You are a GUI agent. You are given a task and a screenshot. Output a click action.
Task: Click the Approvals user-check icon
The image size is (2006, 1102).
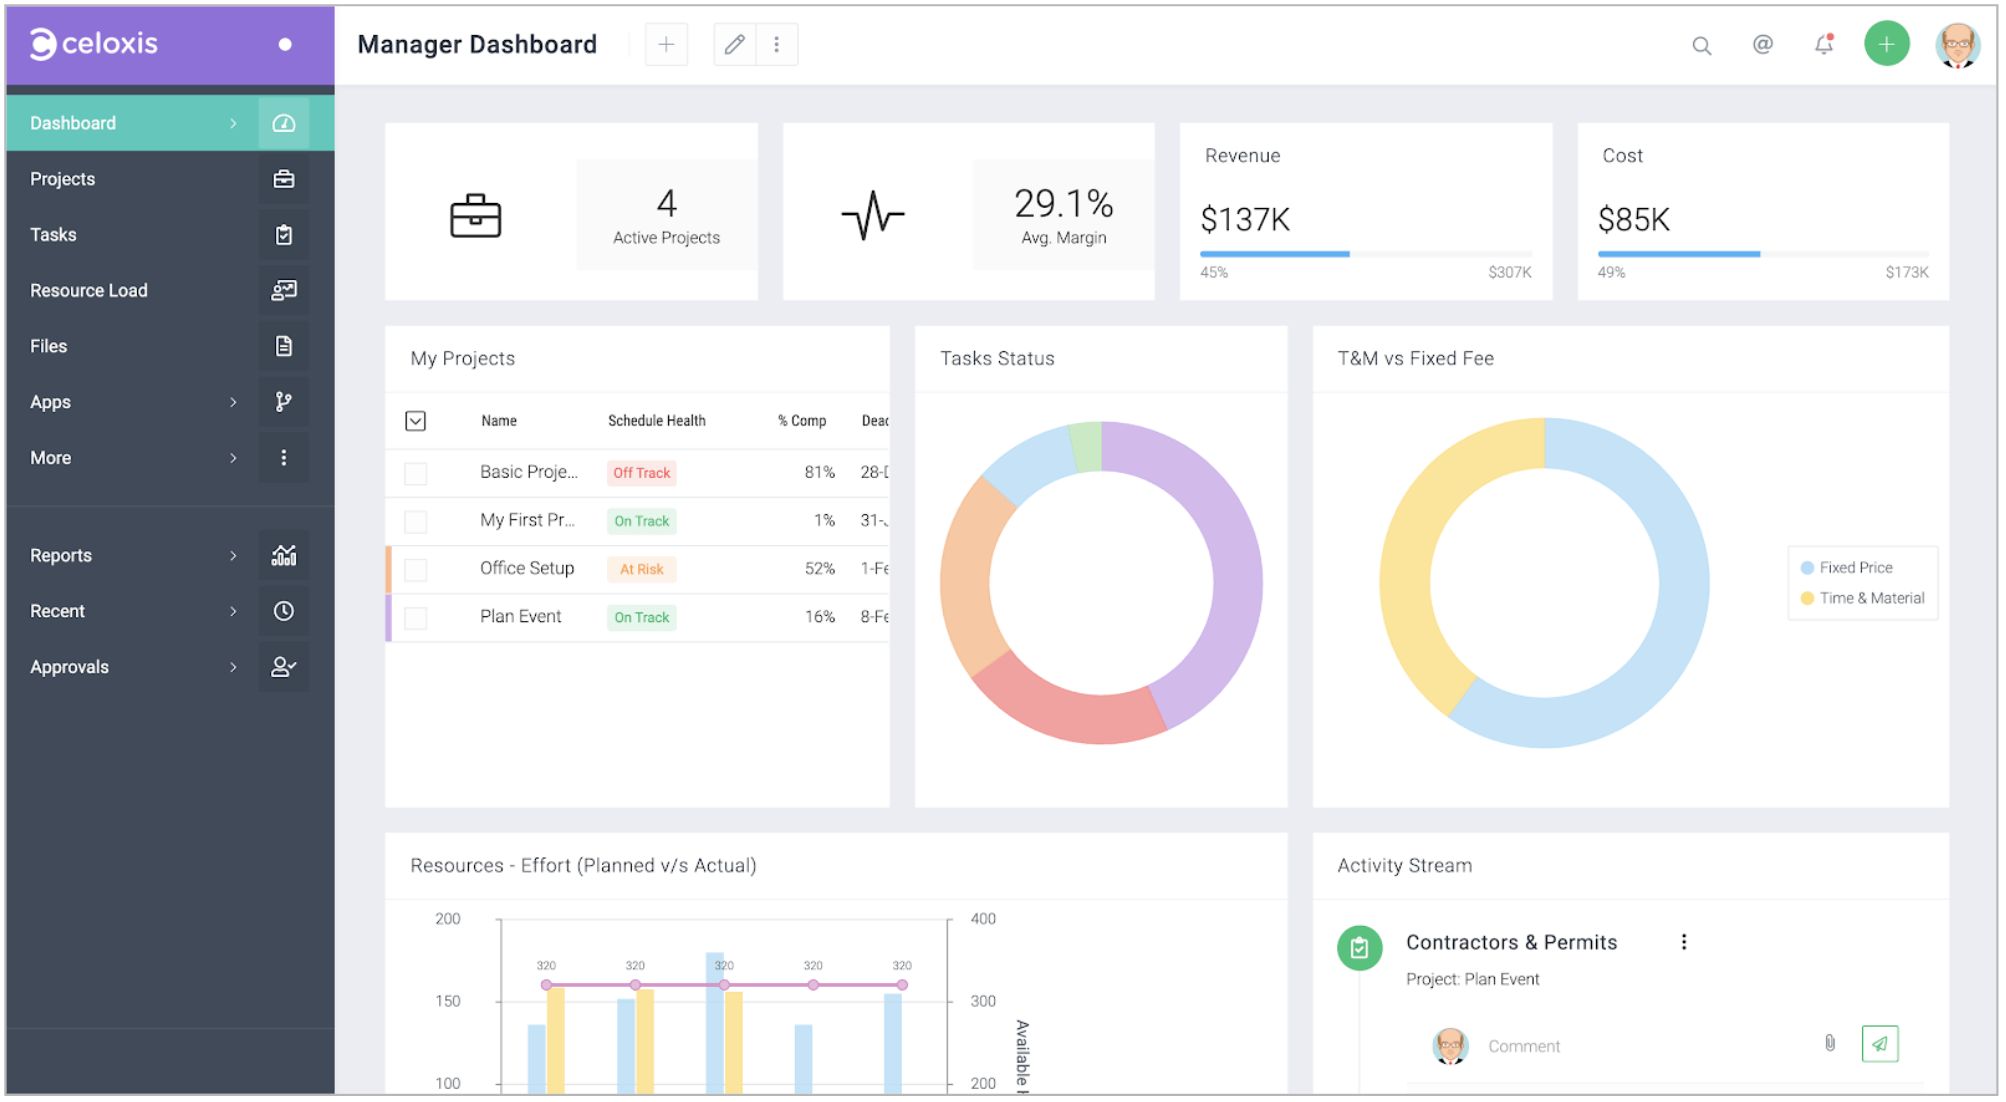coord(283,667)
